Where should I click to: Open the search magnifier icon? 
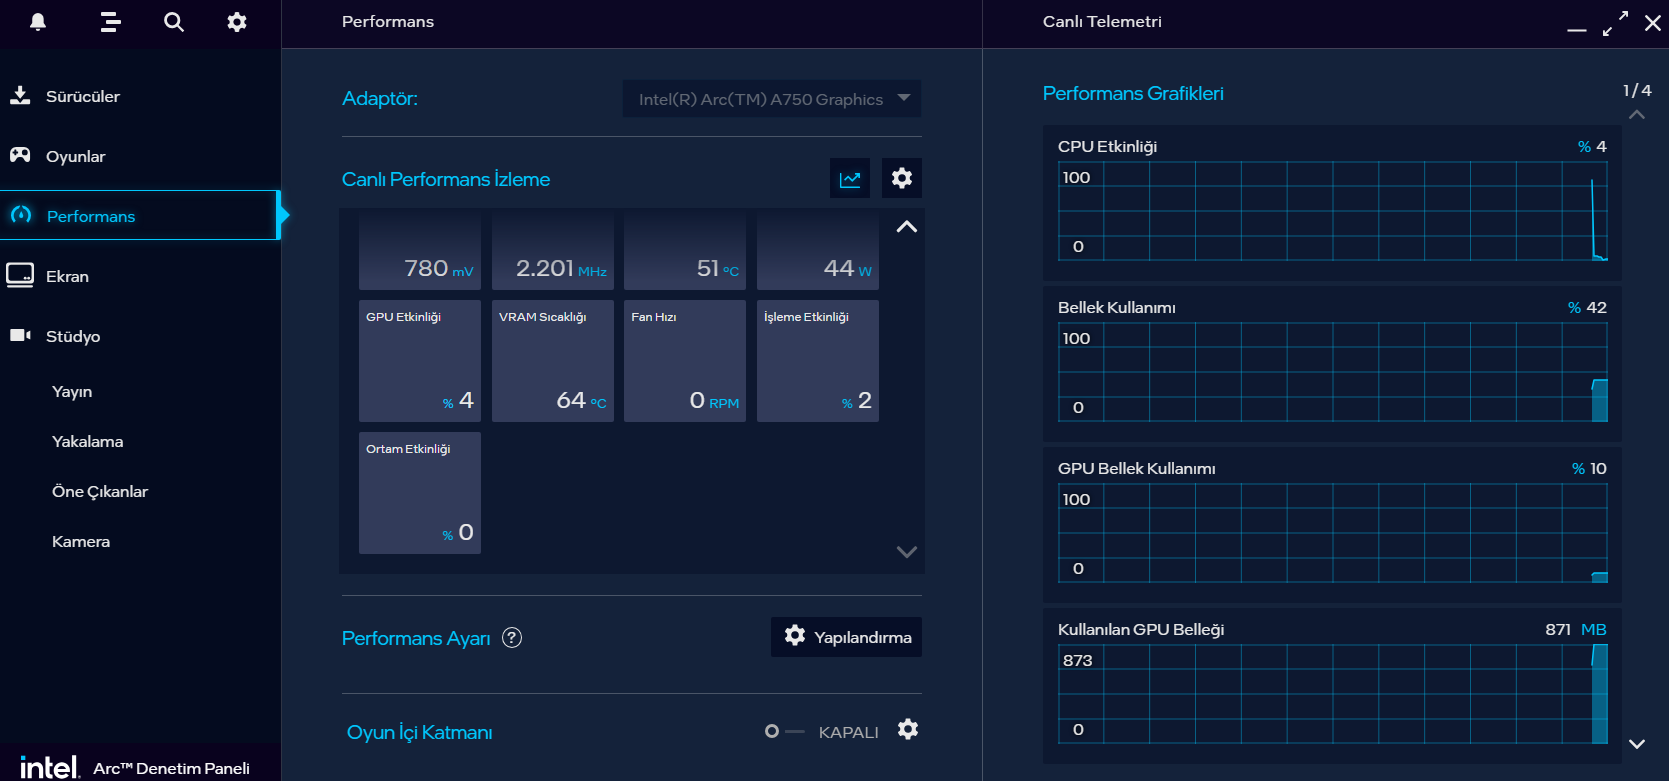point(174,22)
